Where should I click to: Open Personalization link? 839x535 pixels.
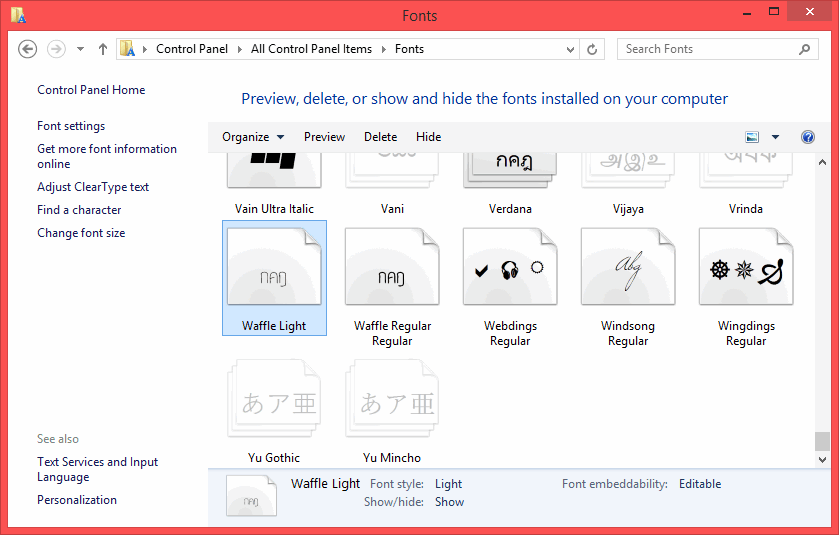point(77,500)
